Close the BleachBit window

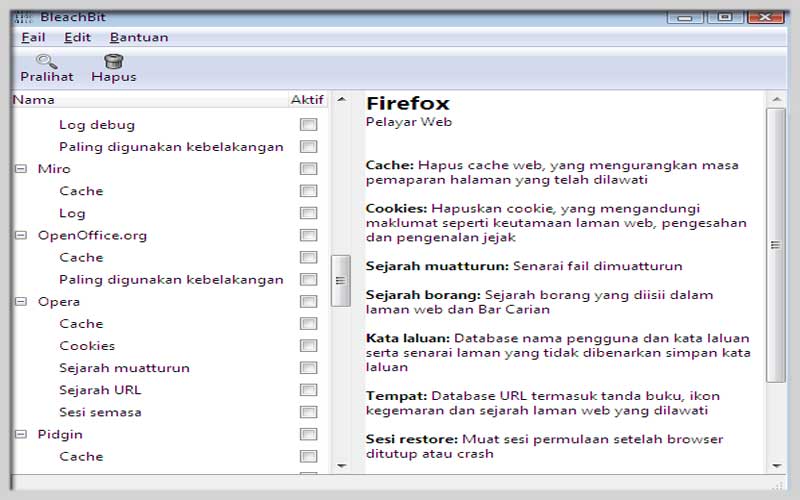(765, 18)
